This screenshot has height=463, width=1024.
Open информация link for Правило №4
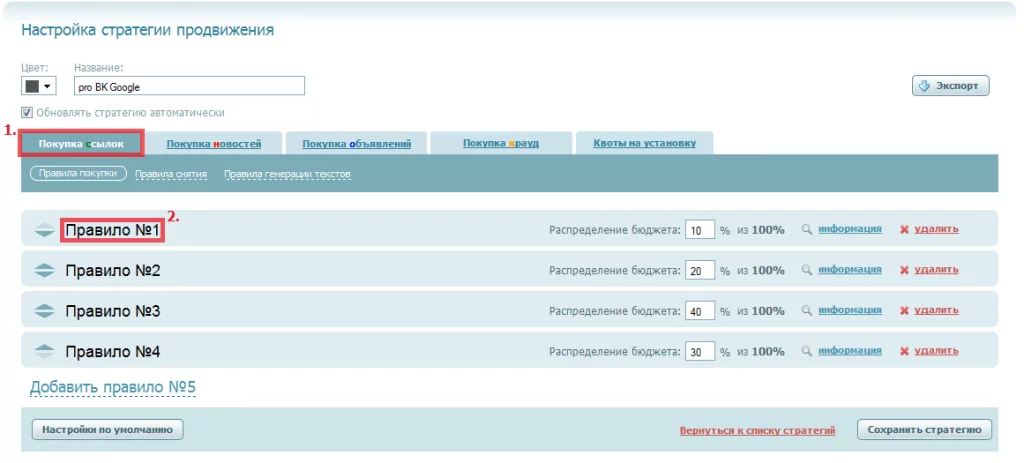[x=850, y=351]
